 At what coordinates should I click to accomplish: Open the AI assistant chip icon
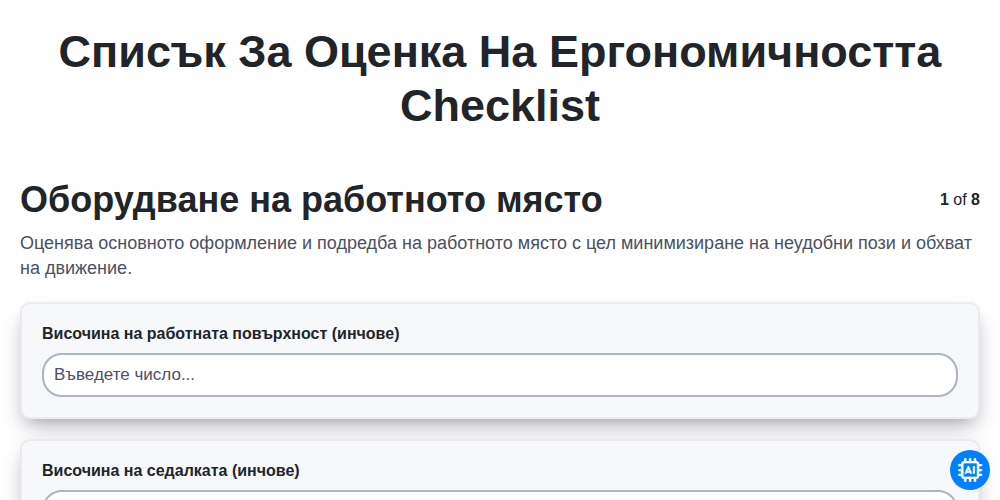pos(969,470)
